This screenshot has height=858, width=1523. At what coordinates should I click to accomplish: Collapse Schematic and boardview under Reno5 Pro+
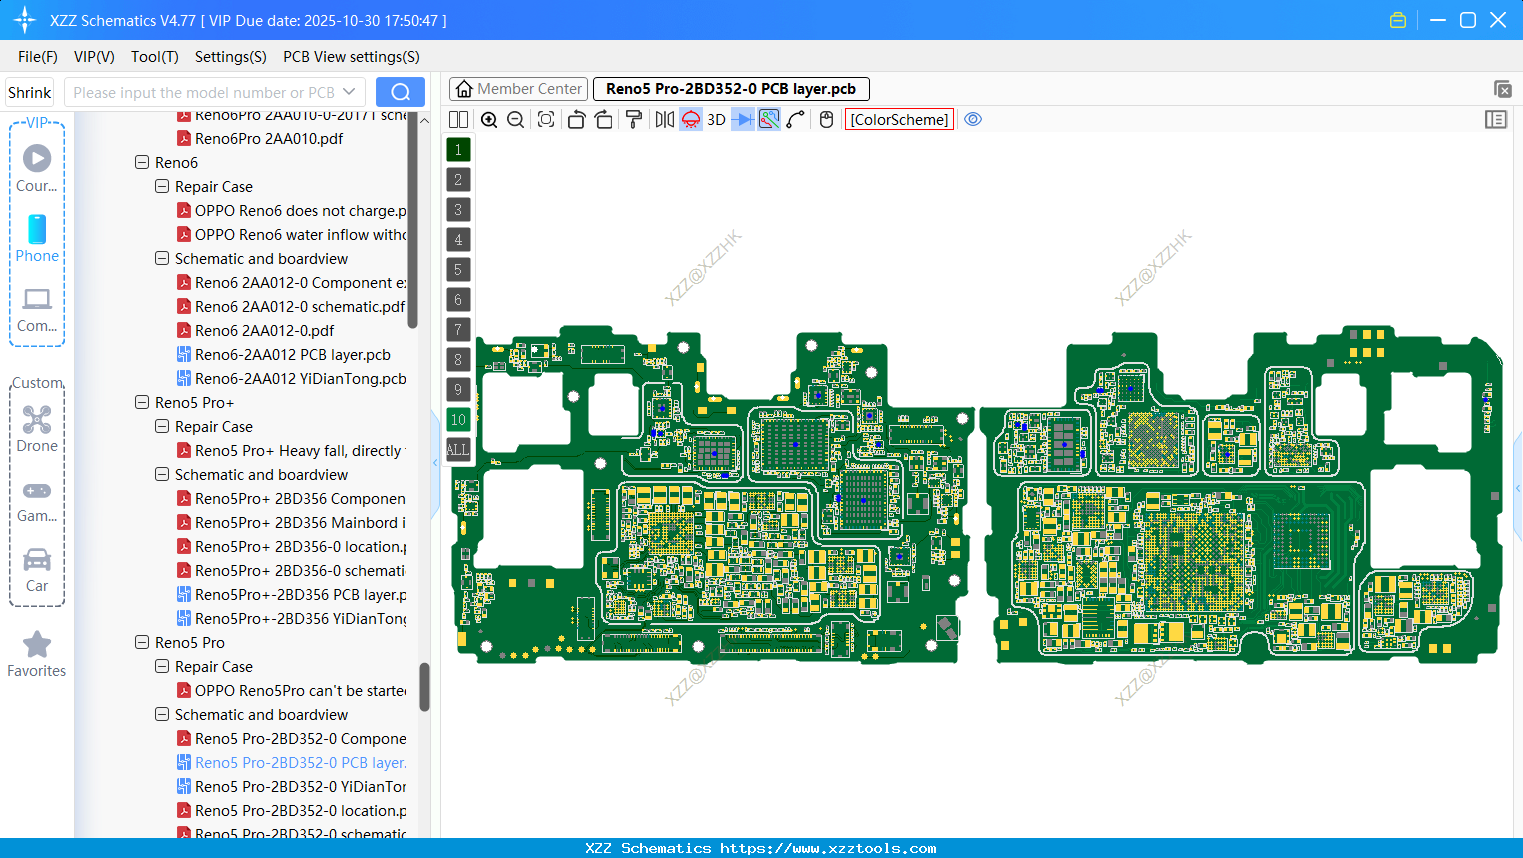click(161, 474)
